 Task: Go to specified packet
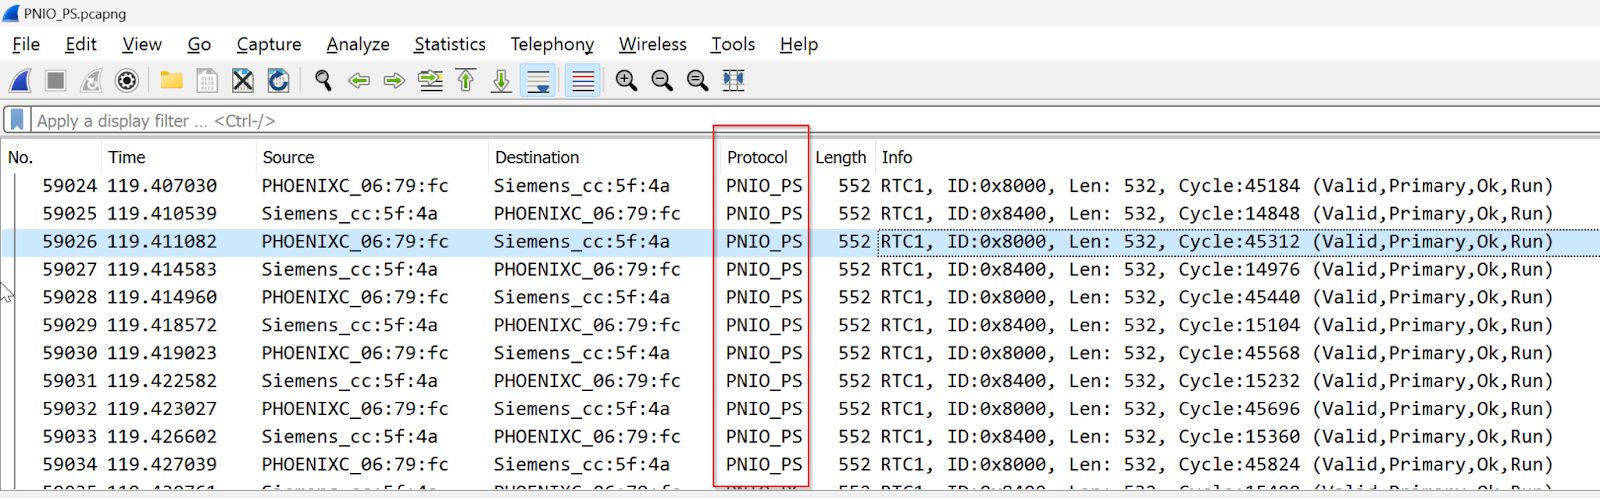[x=431, y=81]
